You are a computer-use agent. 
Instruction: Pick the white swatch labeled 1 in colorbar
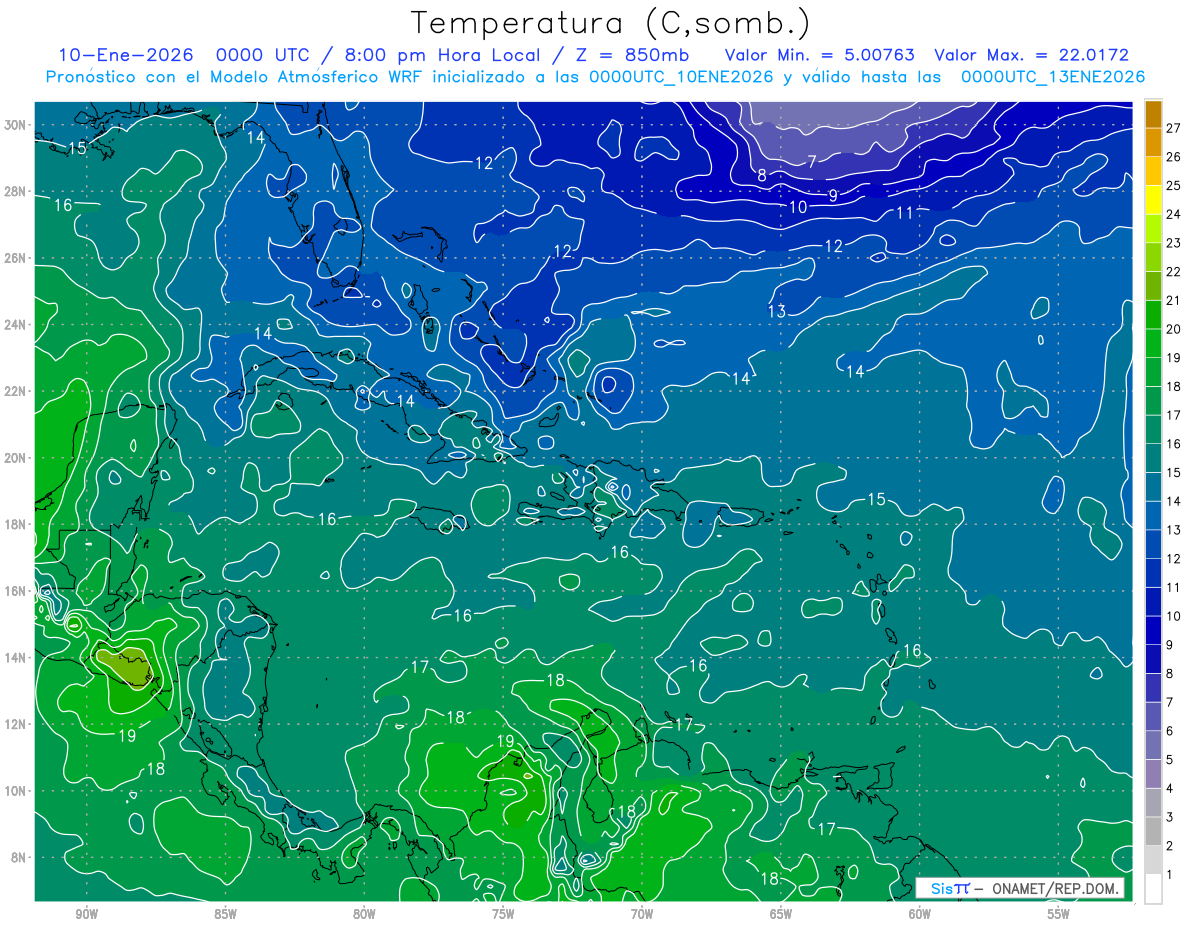click(1154, 889)
